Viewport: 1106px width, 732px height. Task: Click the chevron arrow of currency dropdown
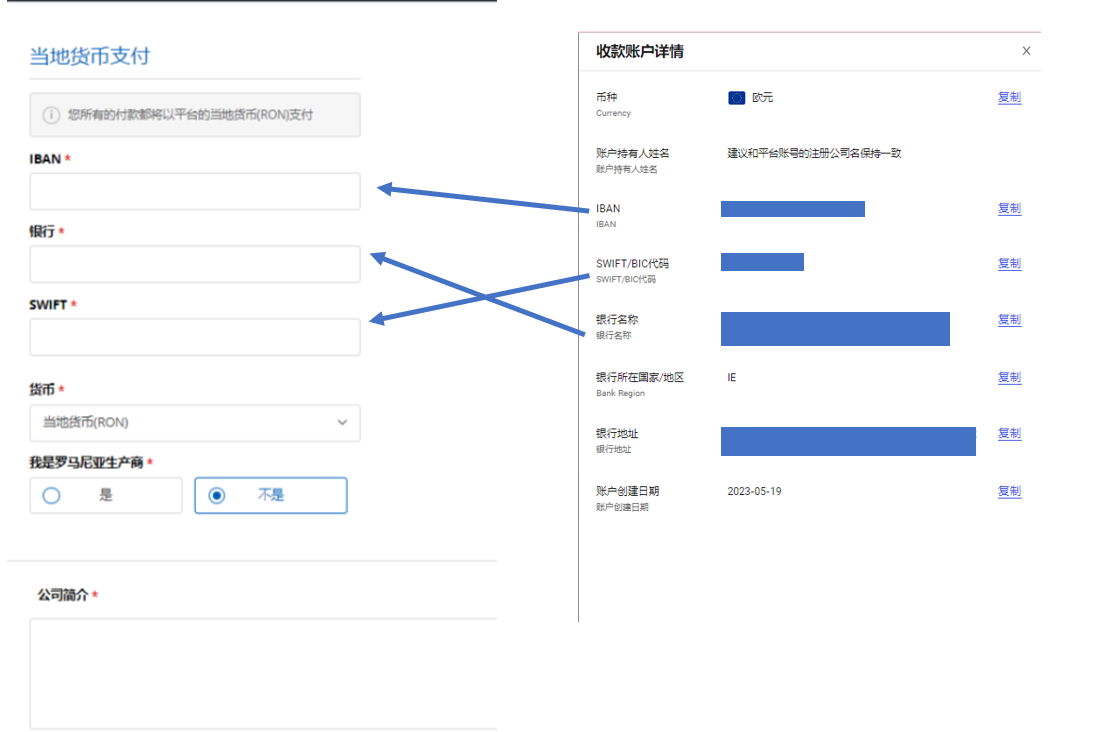pos(342,423)
